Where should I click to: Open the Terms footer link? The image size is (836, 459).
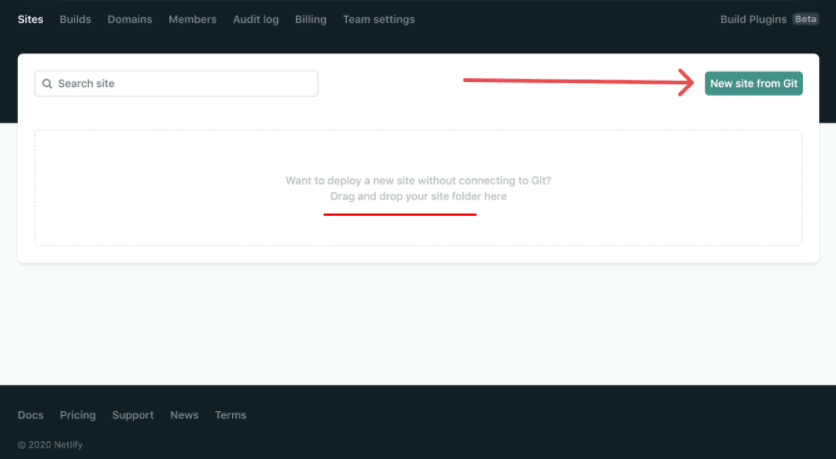pyautogui.click(x=231, y=415)
